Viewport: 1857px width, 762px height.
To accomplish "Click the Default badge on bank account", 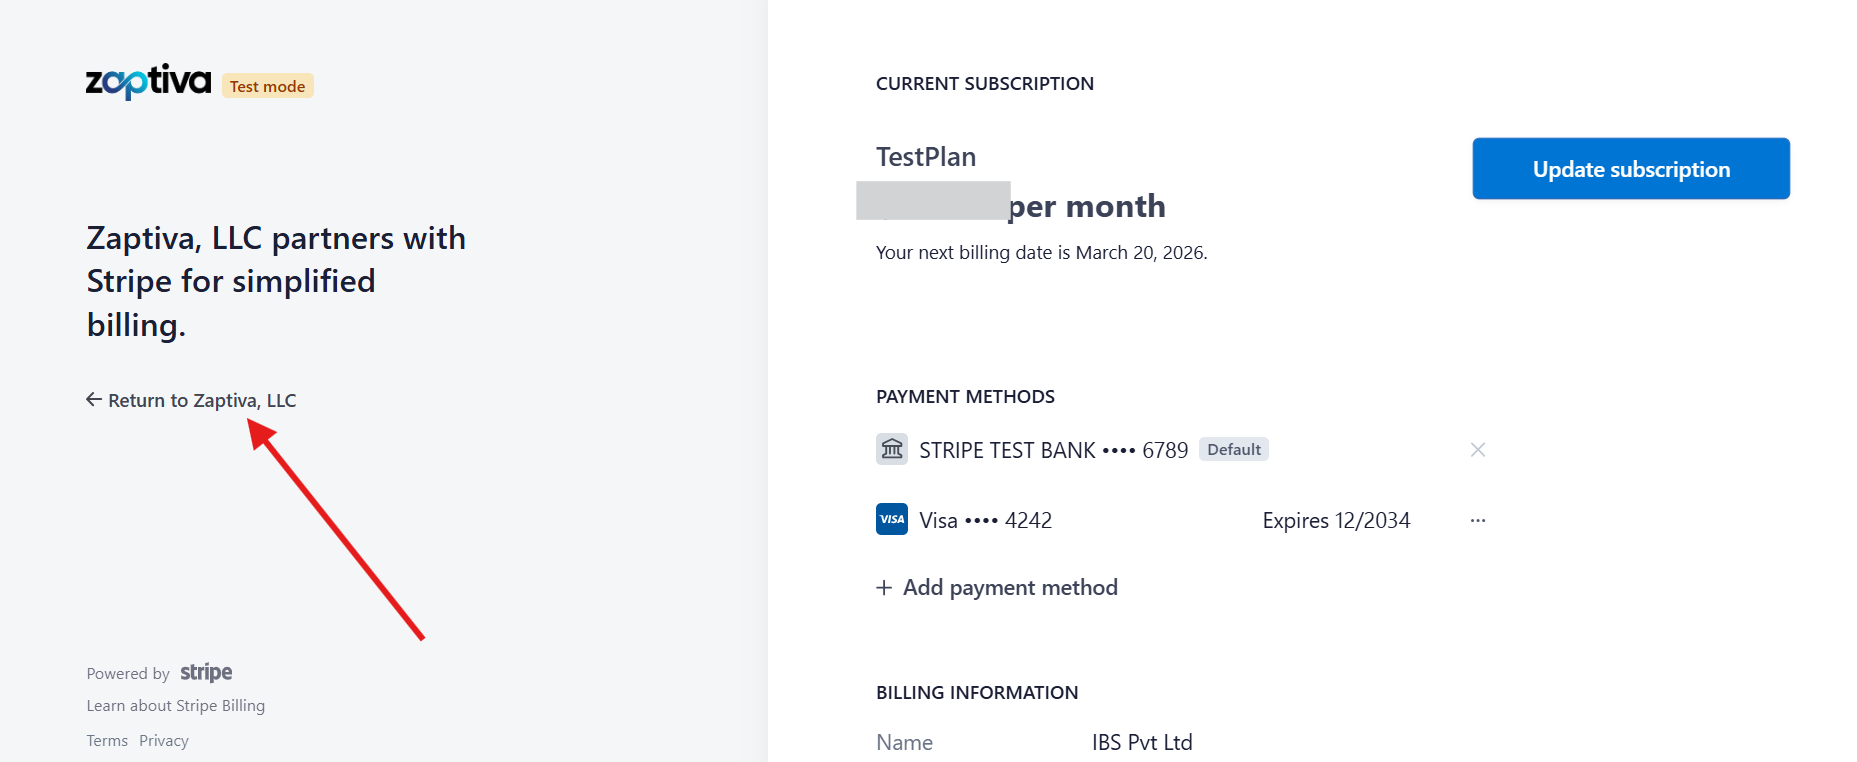I will click(1233, 450).
